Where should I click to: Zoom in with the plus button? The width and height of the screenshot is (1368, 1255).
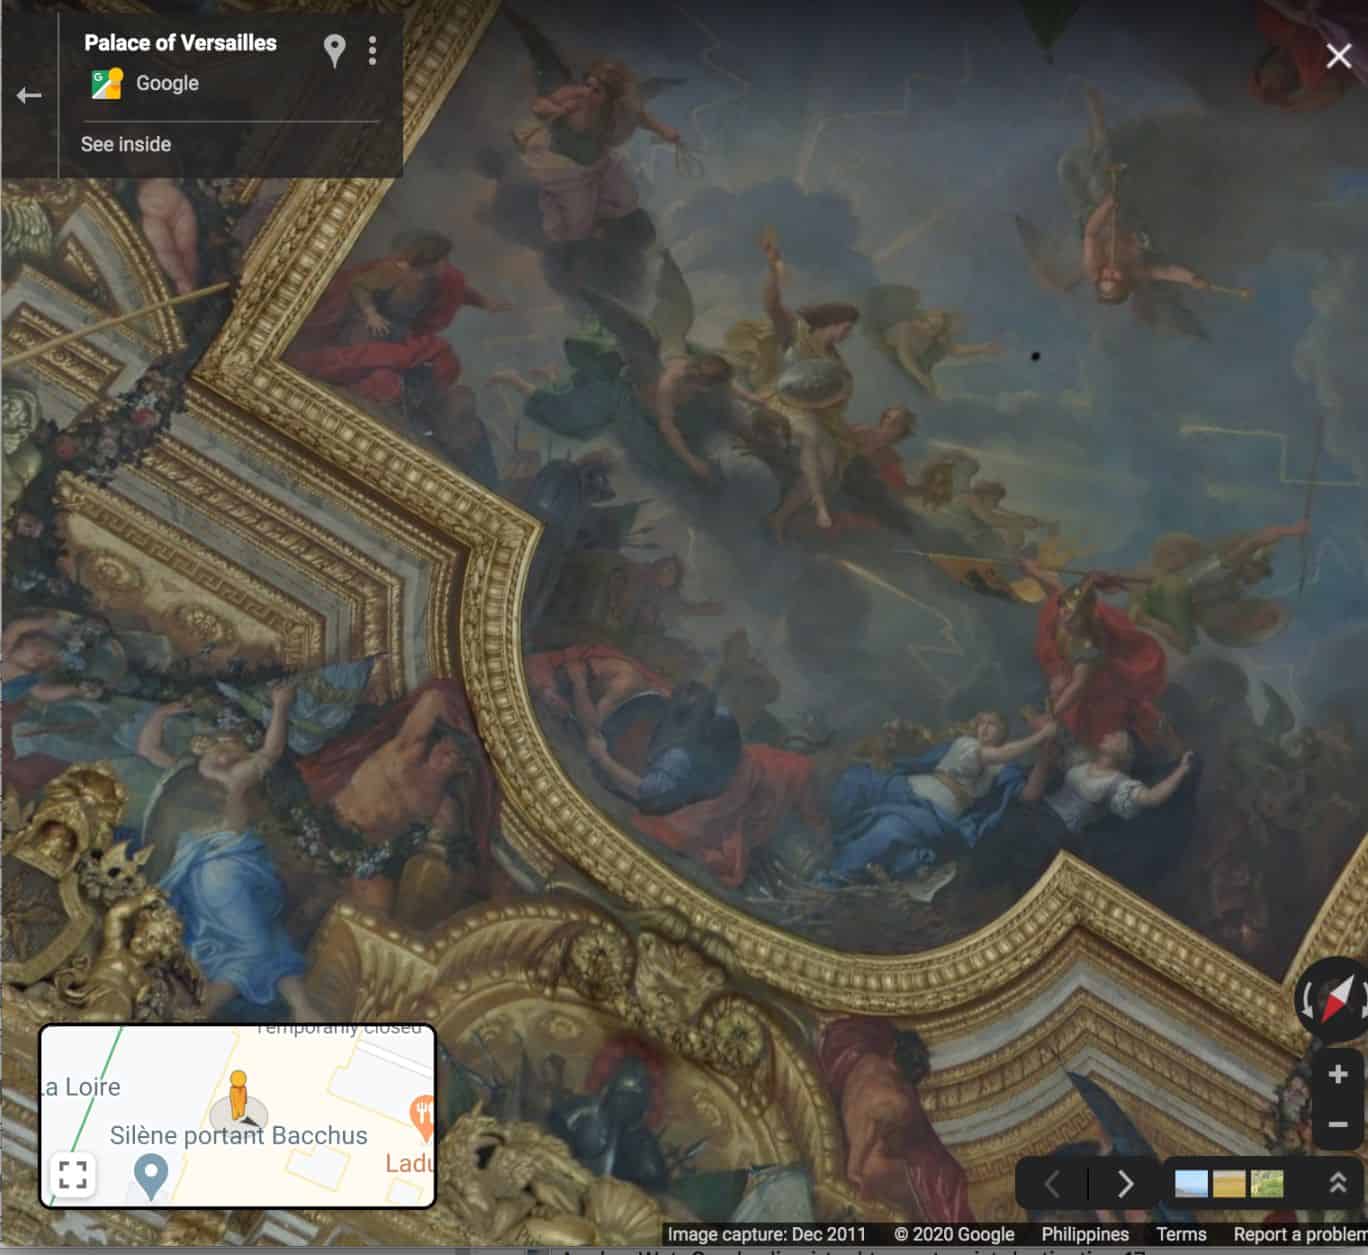point(1338,1074)
